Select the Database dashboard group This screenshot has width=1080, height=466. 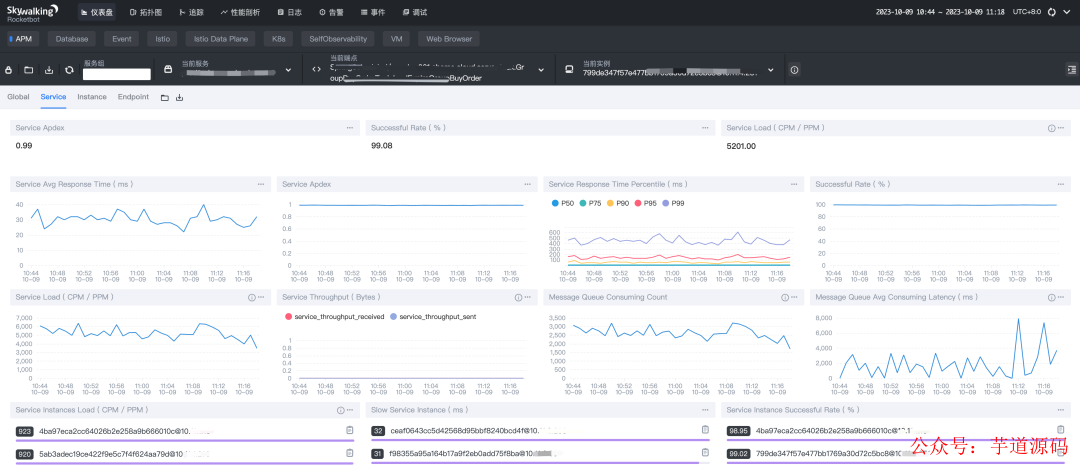(x=72, y=39)
